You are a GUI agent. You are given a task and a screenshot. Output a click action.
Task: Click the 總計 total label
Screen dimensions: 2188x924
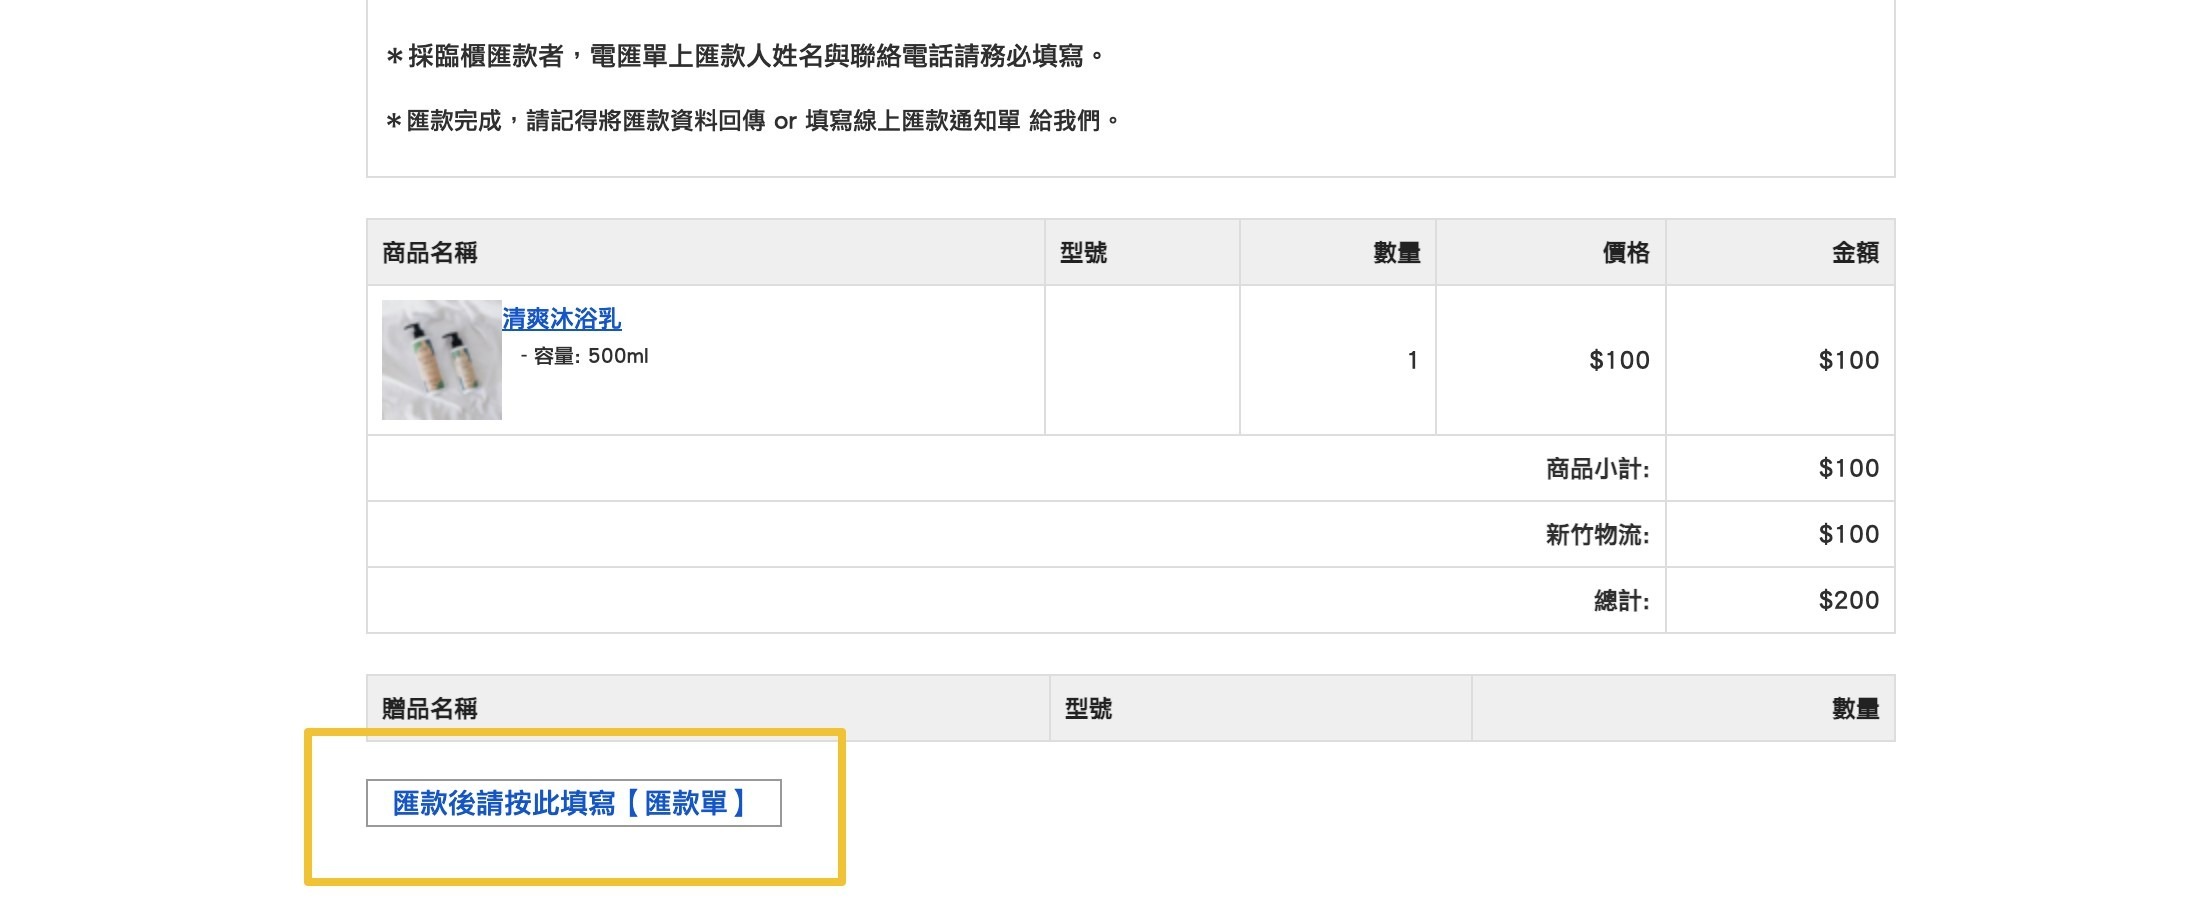1621,601
